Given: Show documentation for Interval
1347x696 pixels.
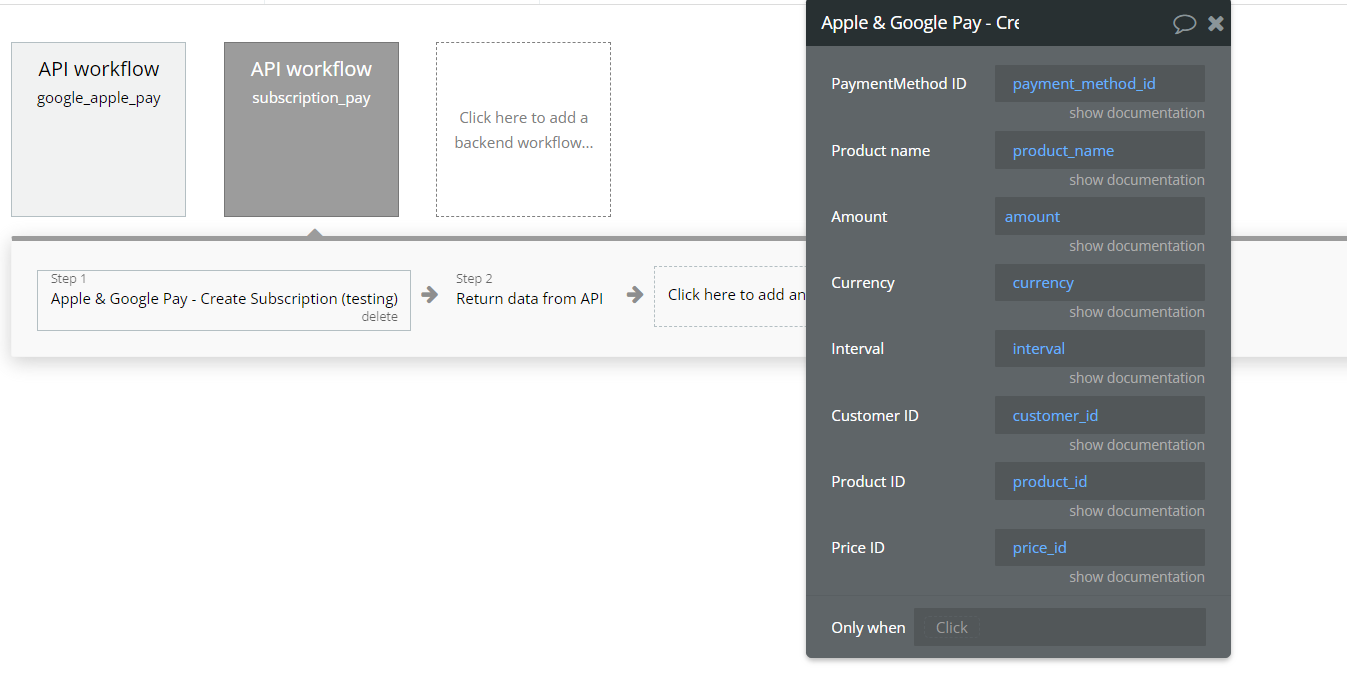Looking at the screenshot, I should (x=1137, y=378).
